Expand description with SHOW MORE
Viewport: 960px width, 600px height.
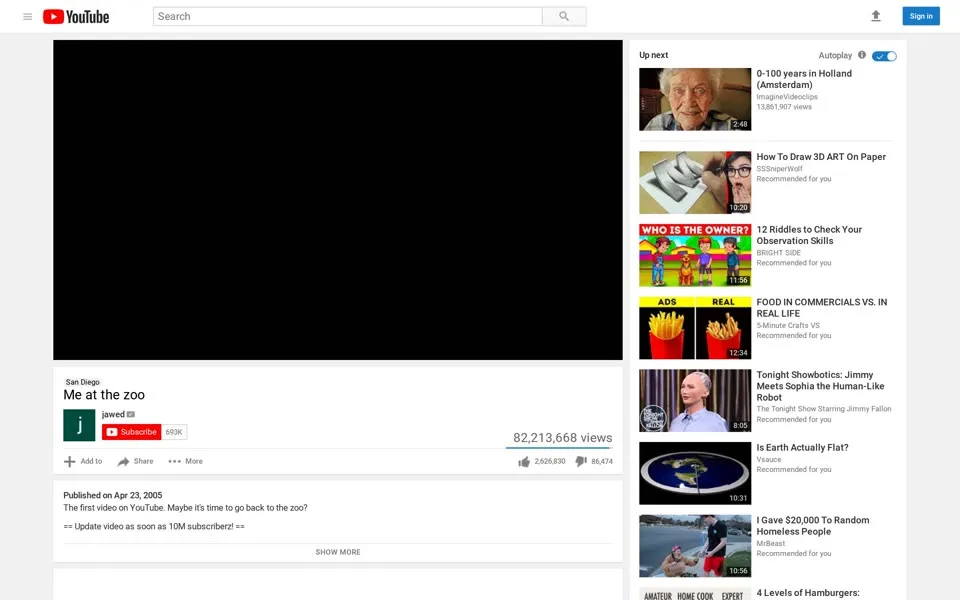point(338,552)
